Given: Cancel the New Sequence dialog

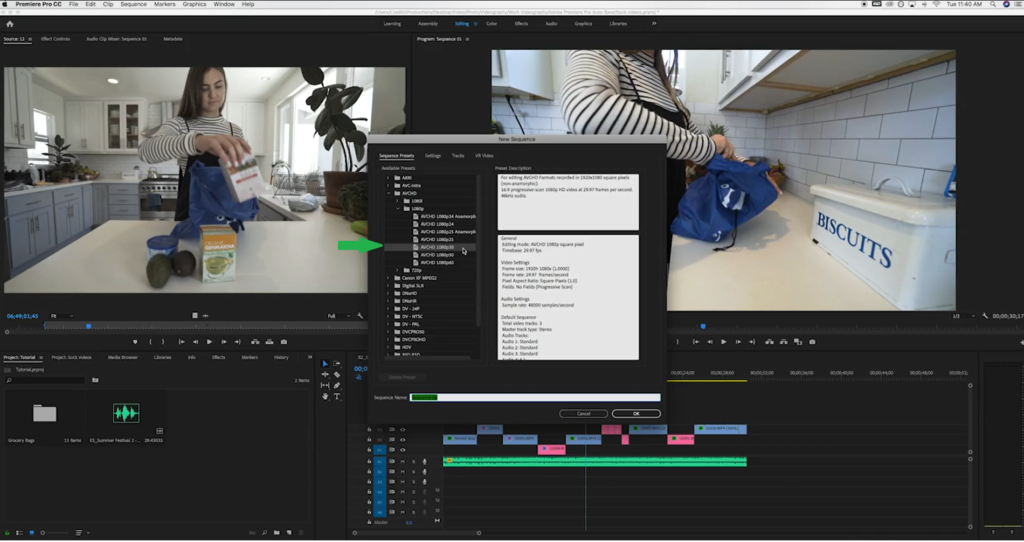Looking at the screenshot, I should click(584, 413).
